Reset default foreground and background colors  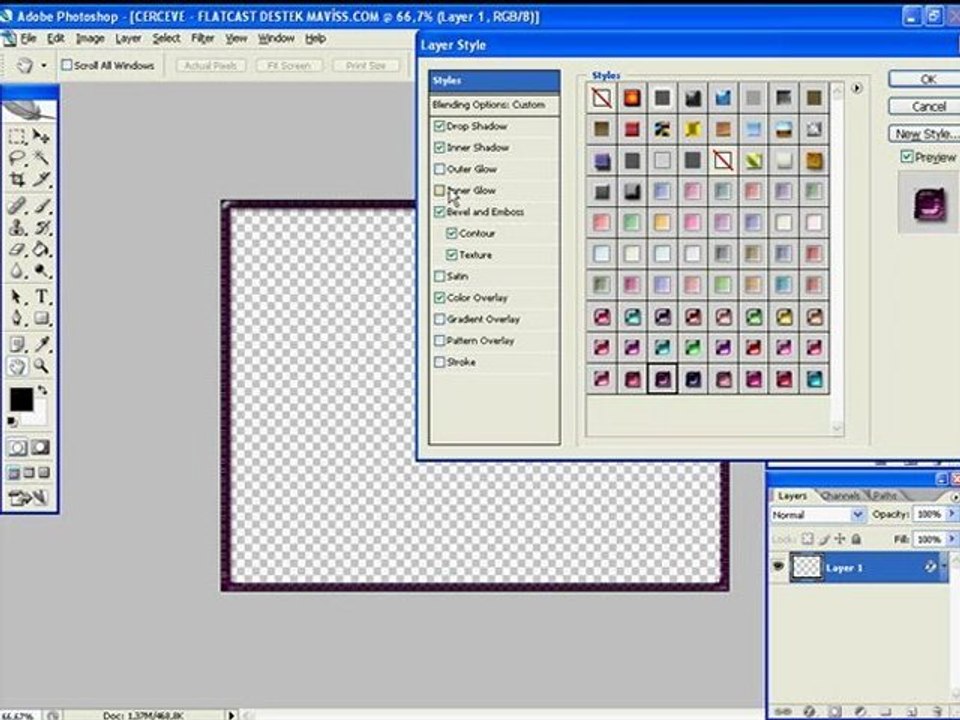click(x=12, y=421)
